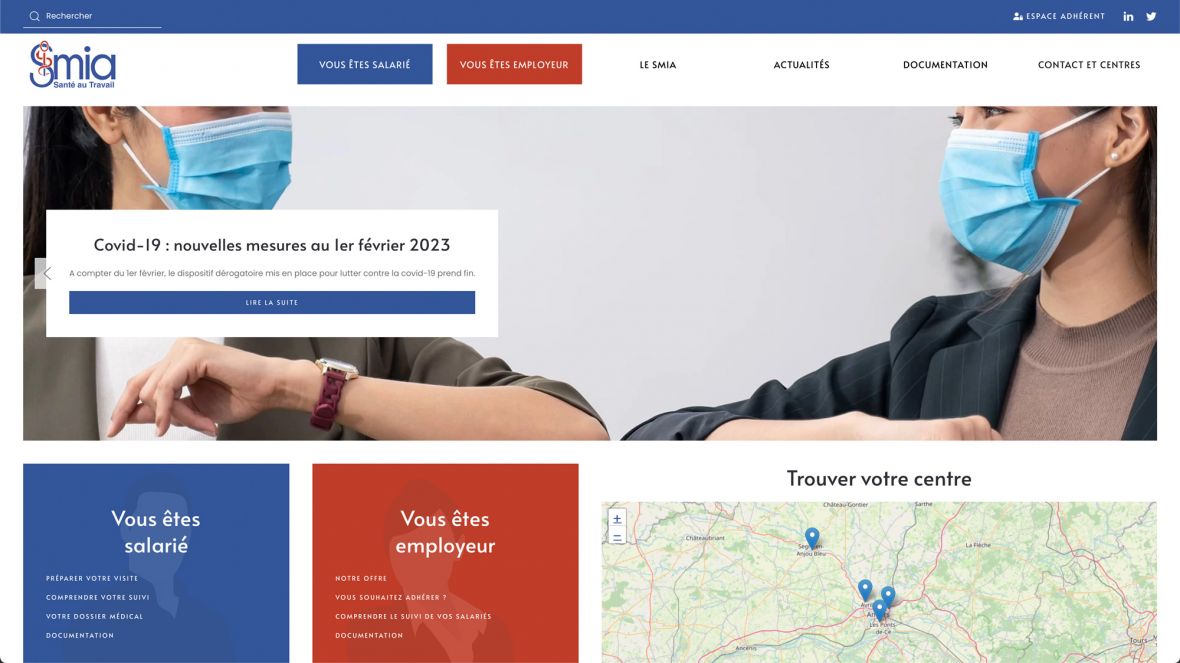1180x663 pixels.
Task: Click the Lire la suite button
Action: [x=272, y=303]
